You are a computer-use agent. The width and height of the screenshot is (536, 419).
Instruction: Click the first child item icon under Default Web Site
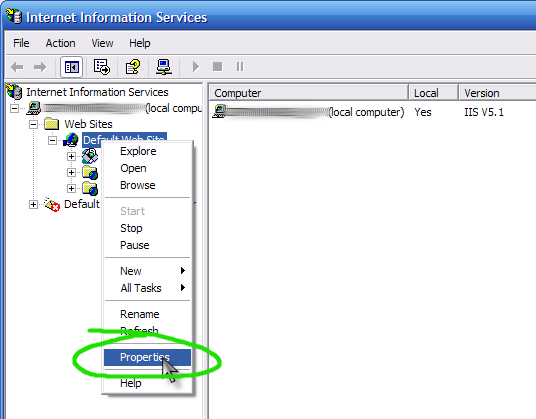click(90, 156)
